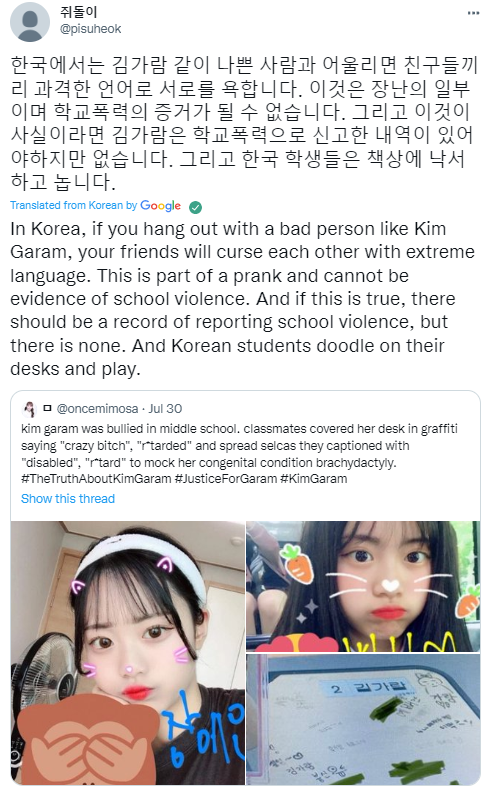Open the three-dot more options menu
The width and height of the screenshot is (483, 787).
coord(473,13)
